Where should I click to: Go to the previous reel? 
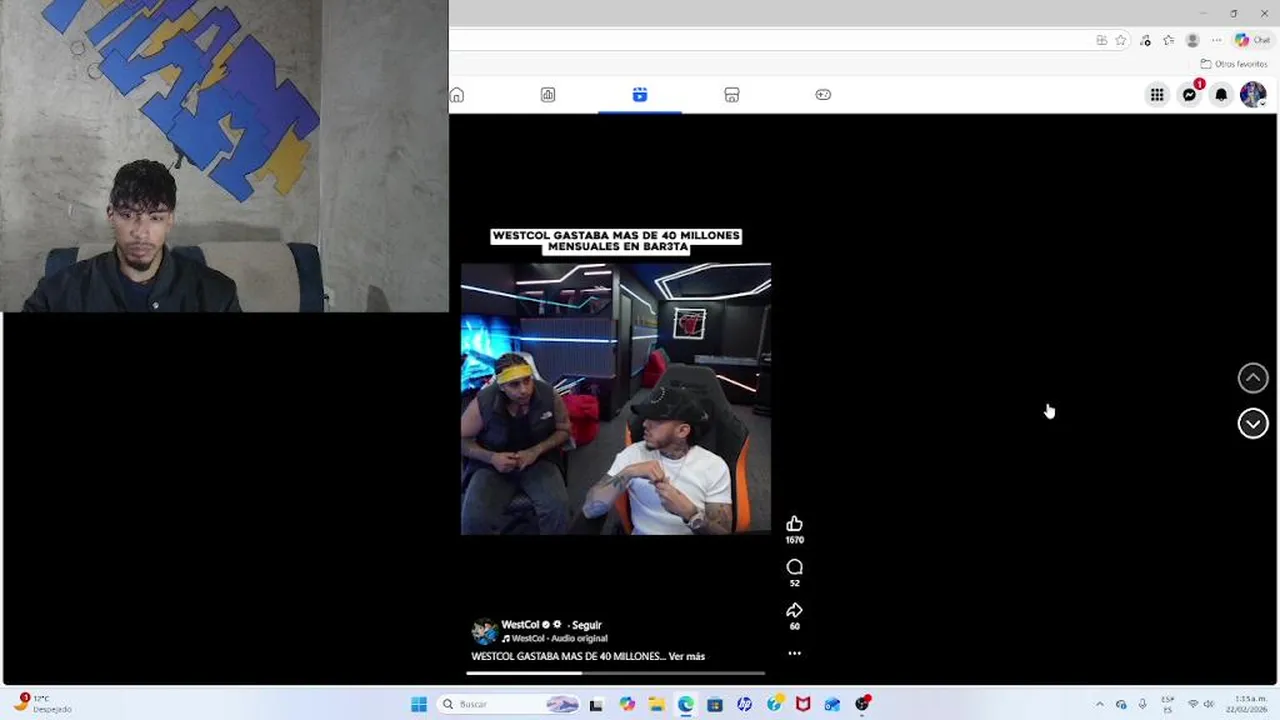(x=1253, y=378)
